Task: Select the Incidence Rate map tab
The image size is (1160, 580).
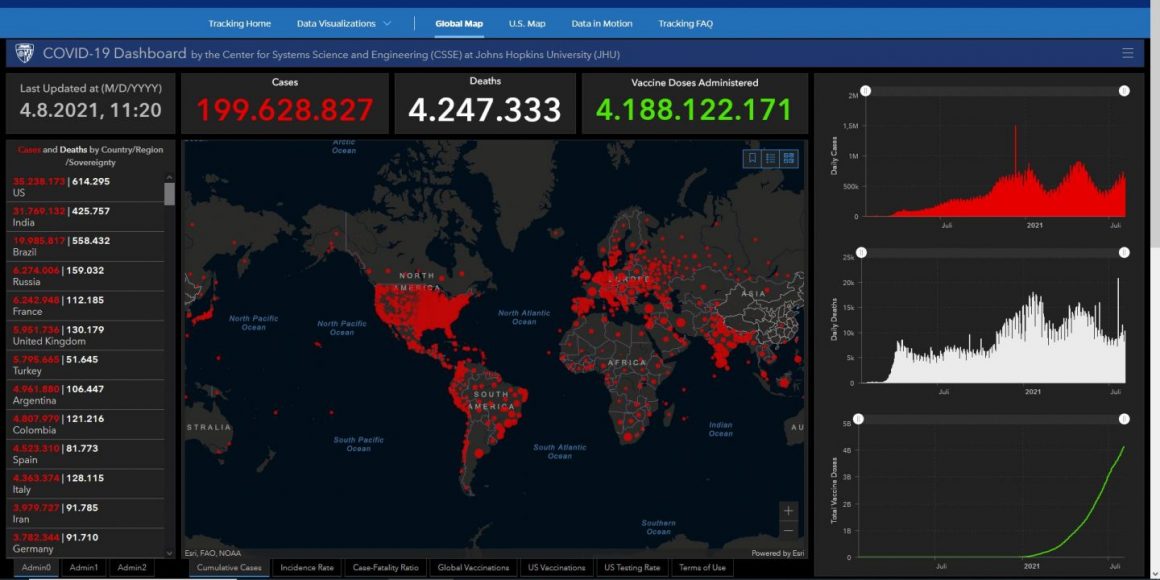Action: (307, 567)
